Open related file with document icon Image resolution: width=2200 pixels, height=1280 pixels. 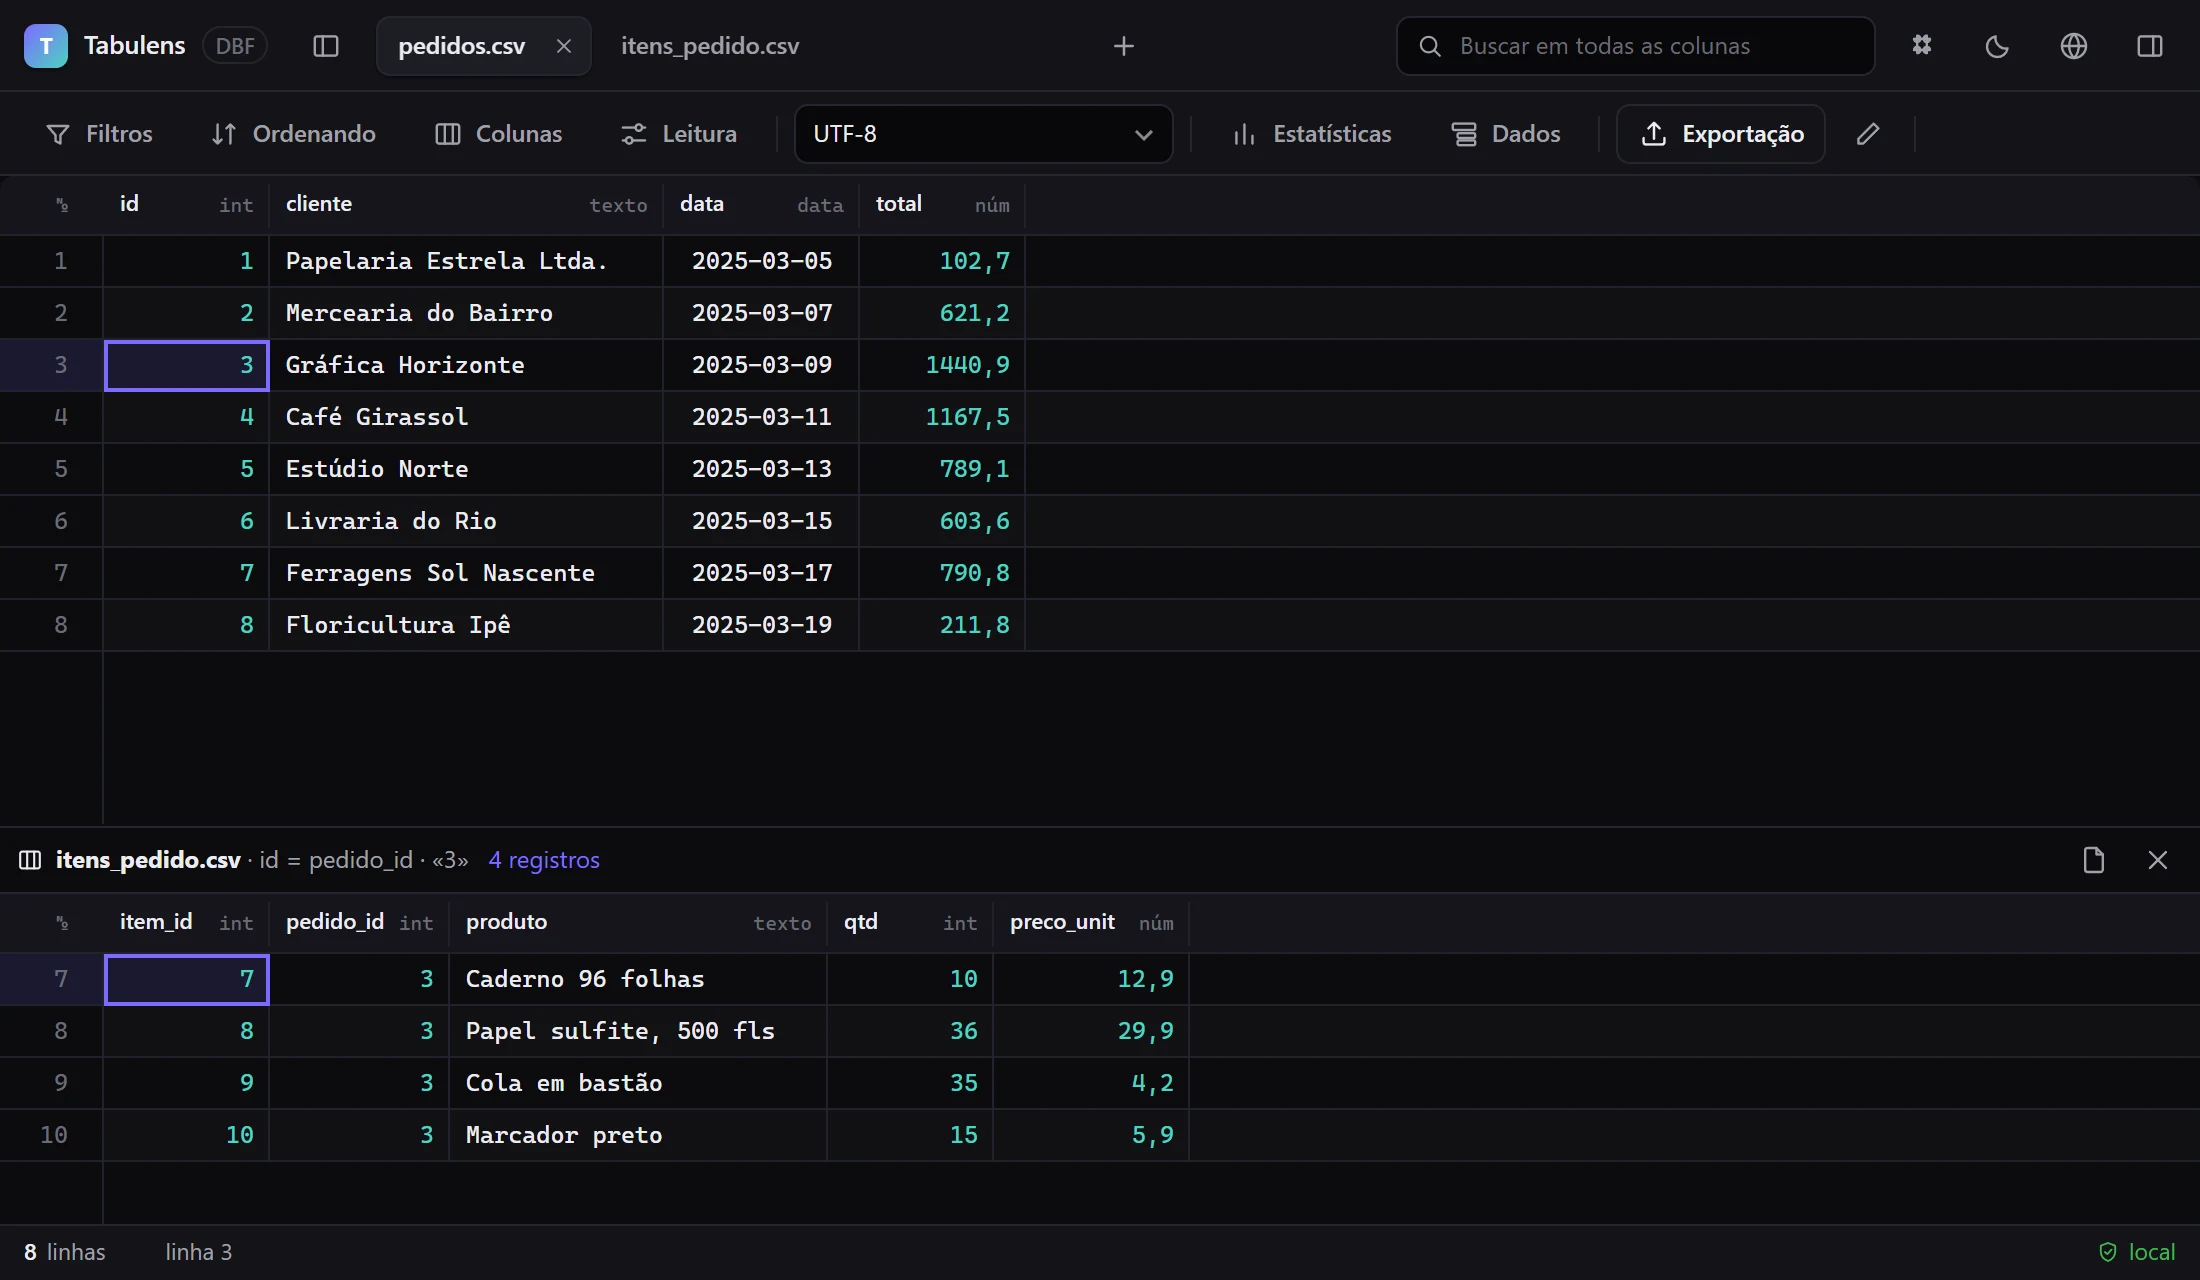pyautogui.click(x=2094, y=860)
